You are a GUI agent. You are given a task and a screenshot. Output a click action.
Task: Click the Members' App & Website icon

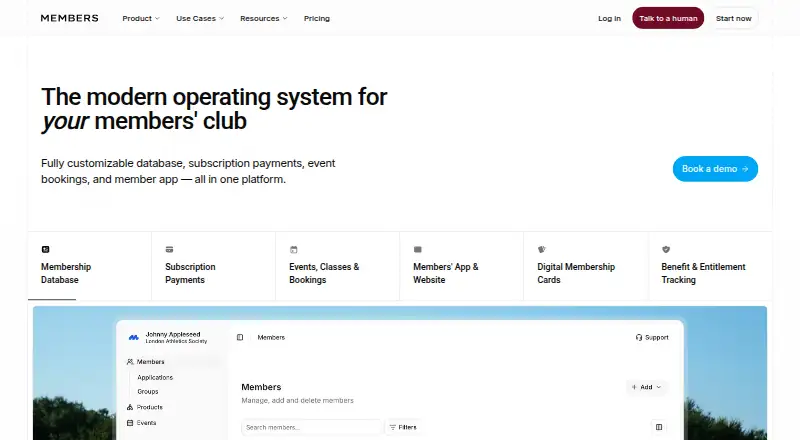(x=417, y=250)
